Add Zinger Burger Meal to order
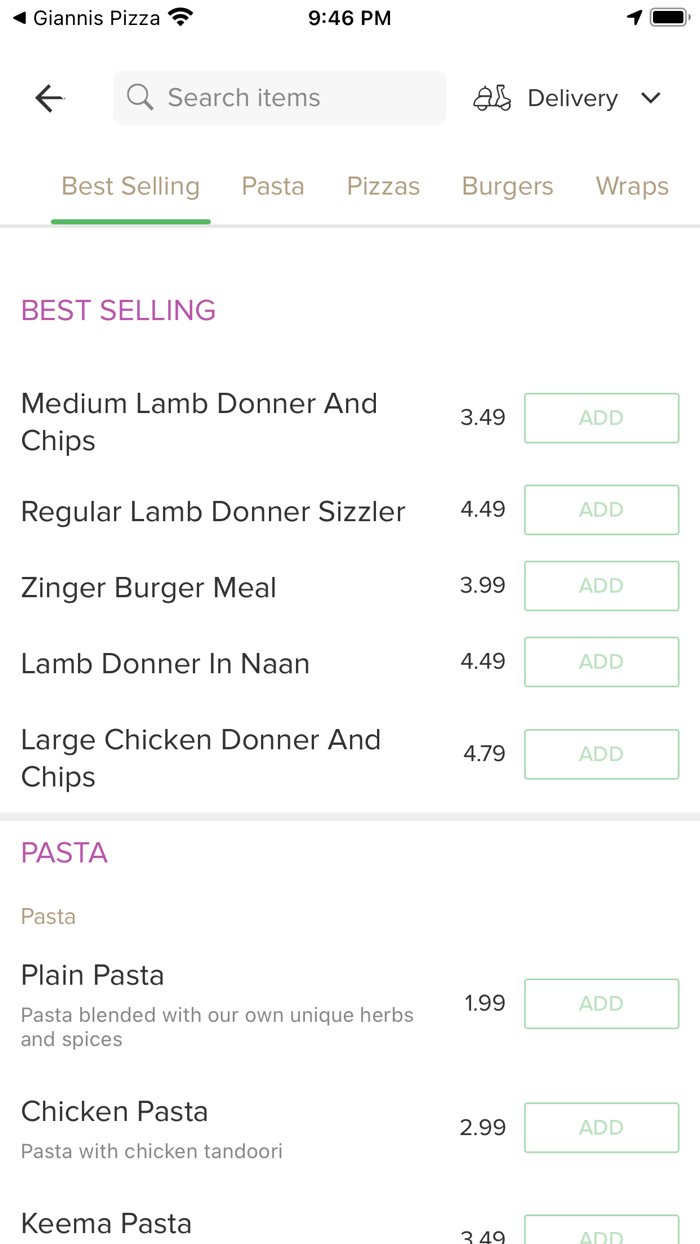The height and width of the screenshot is (1244, 700). pyautogui.click(x=601, y=586)
